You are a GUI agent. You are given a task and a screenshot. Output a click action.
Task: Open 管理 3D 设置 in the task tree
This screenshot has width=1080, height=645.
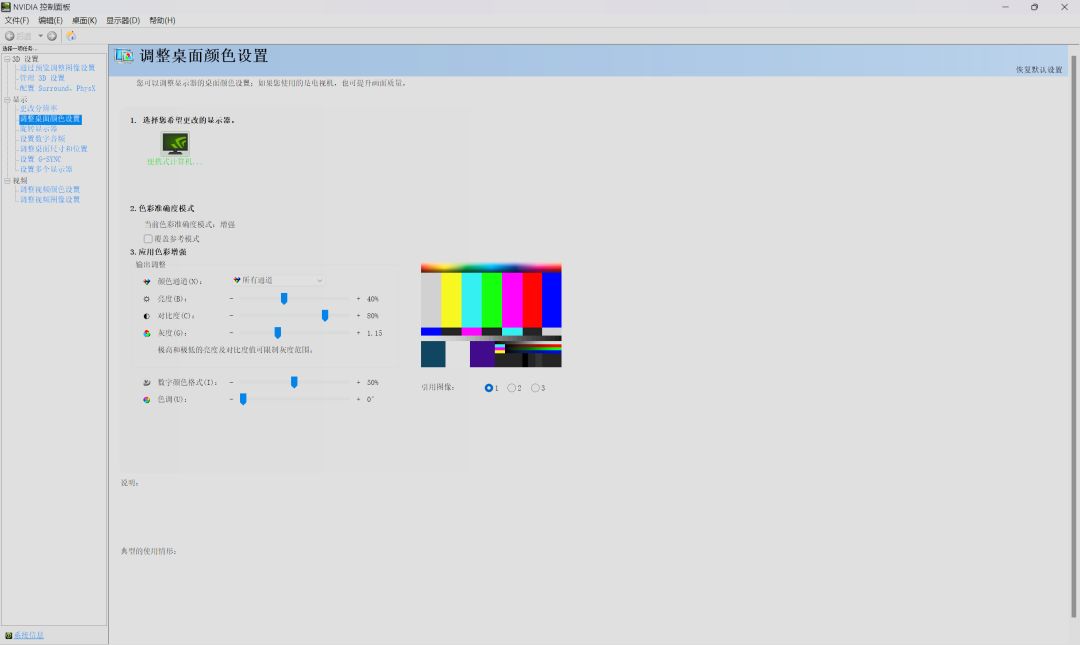coord(42,78)
